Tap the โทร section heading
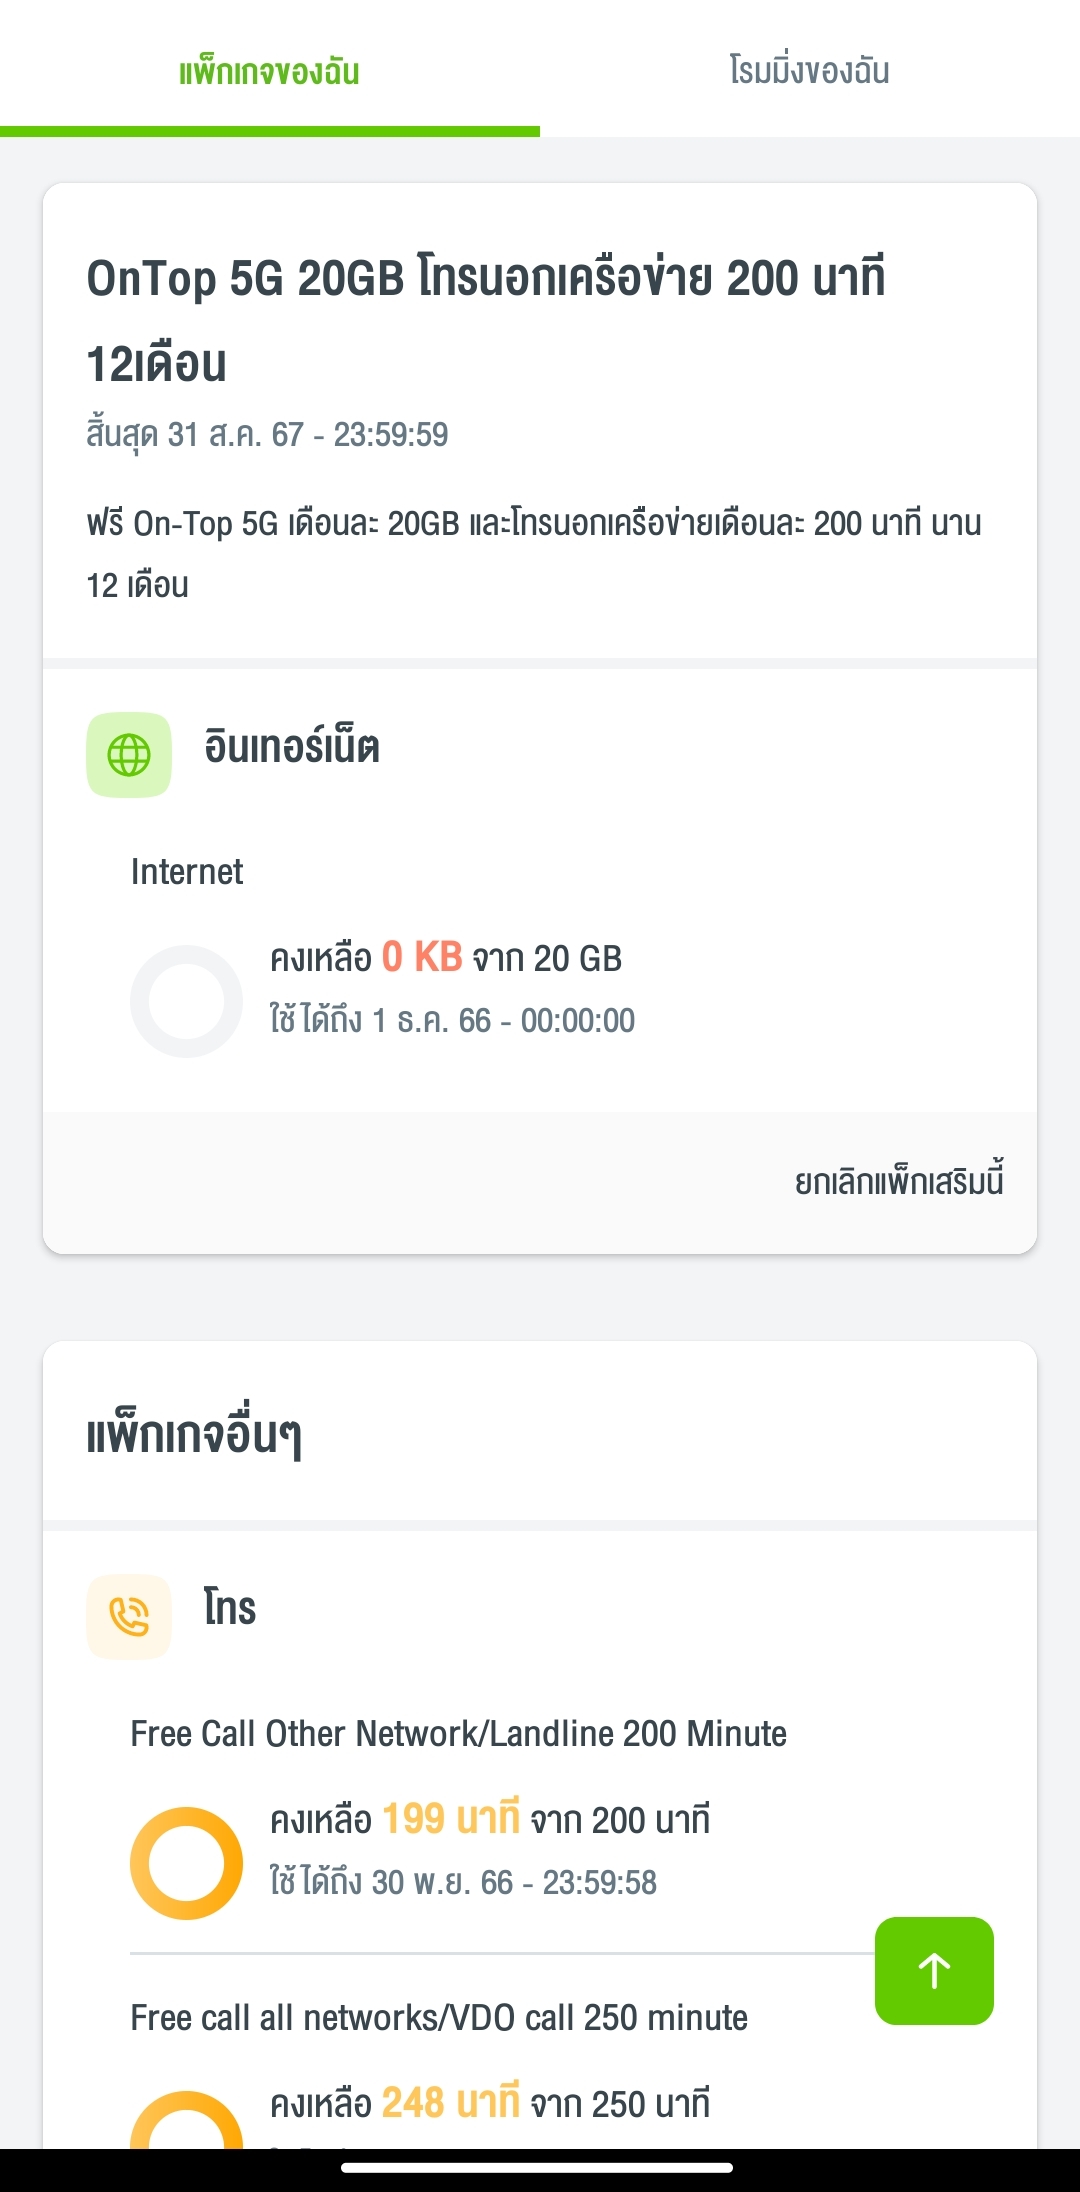 (230, 1609)
